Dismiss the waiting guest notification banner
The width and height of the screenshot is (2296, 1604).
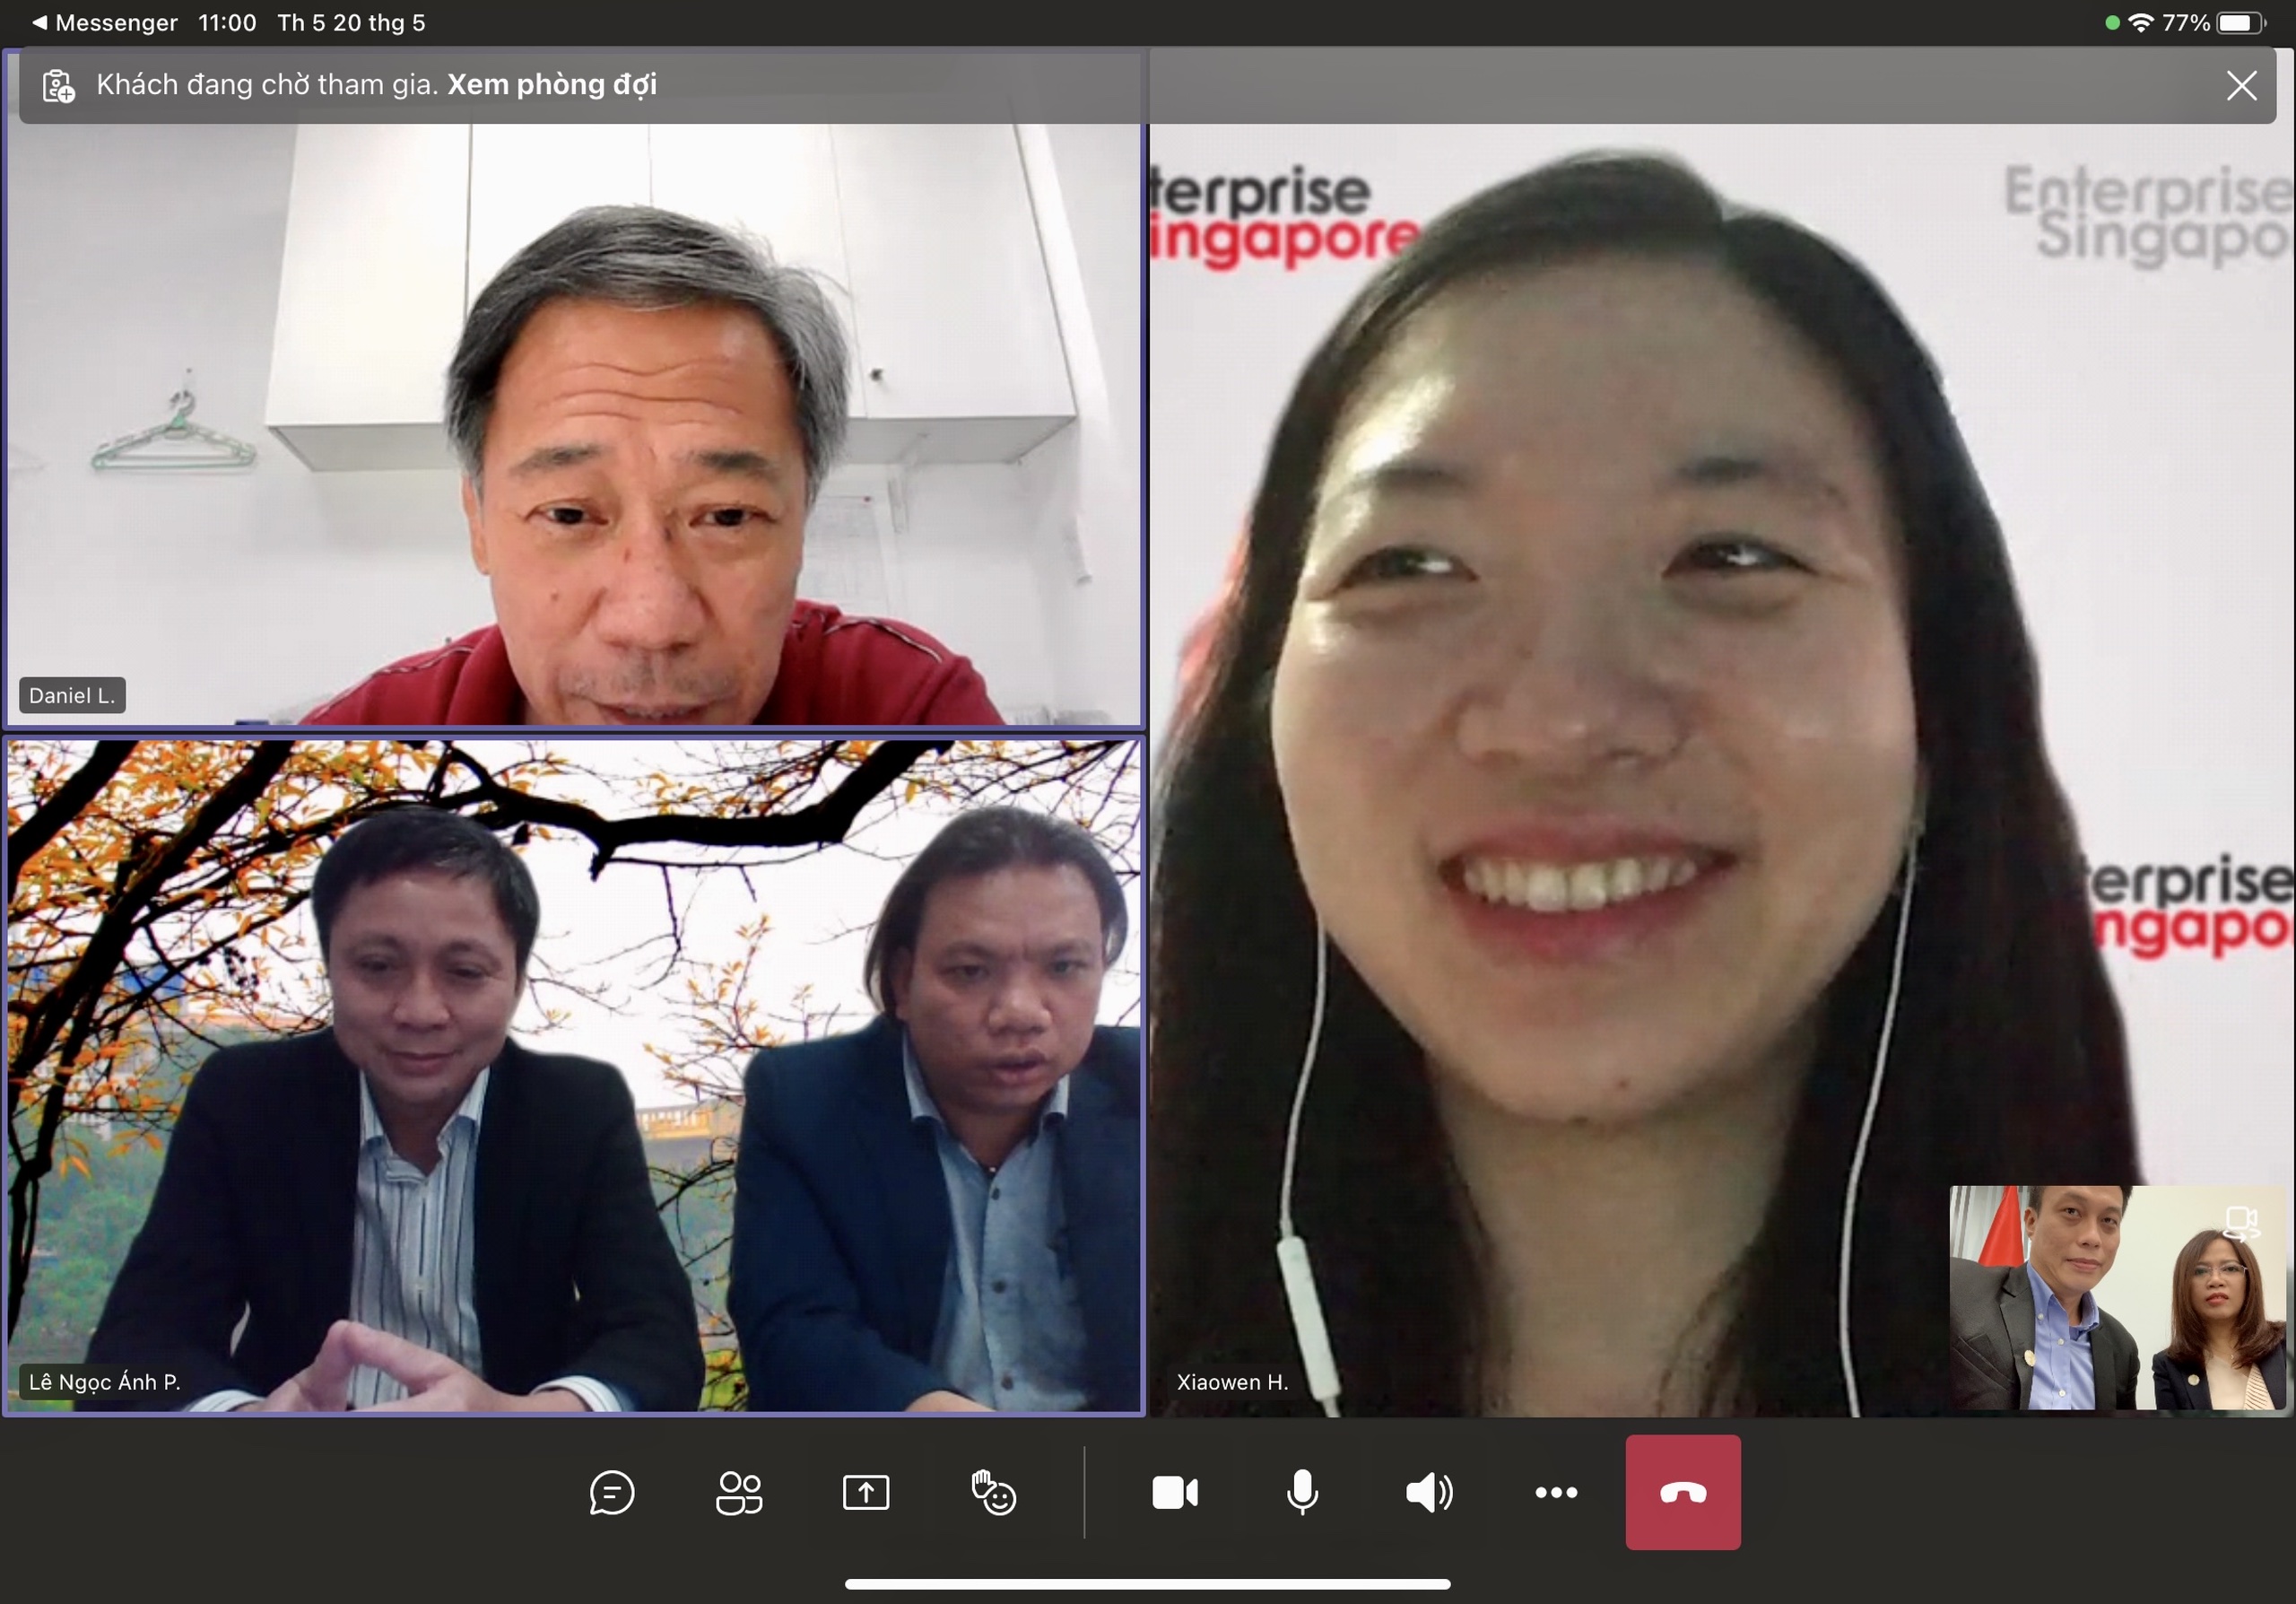tap(2241, 86)
